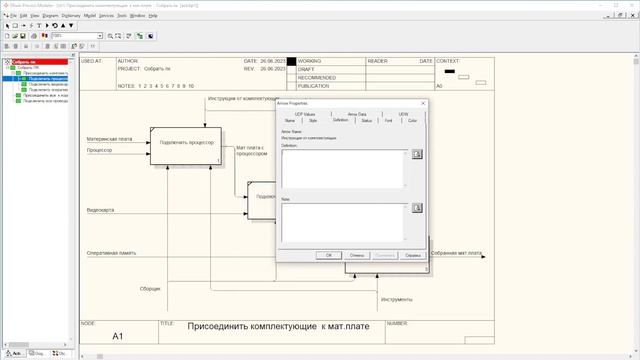Save the model with the floppy icon
The width and height of the screenshot is (640, 360).
pos(23,36)
